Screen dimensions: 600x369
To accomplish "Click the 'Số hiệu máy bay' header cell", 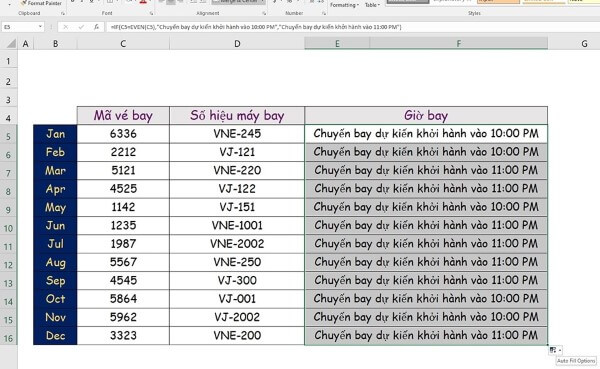I will pyautogui.click(x=237, y=116).
